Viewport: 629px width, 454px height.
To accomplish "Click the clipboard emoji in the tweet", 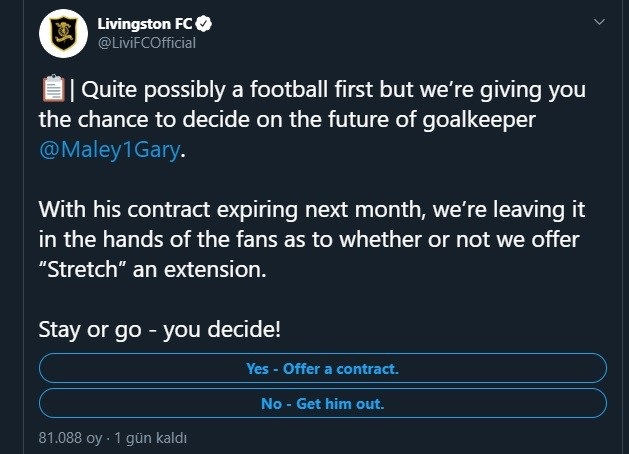I will coord(53,88).
